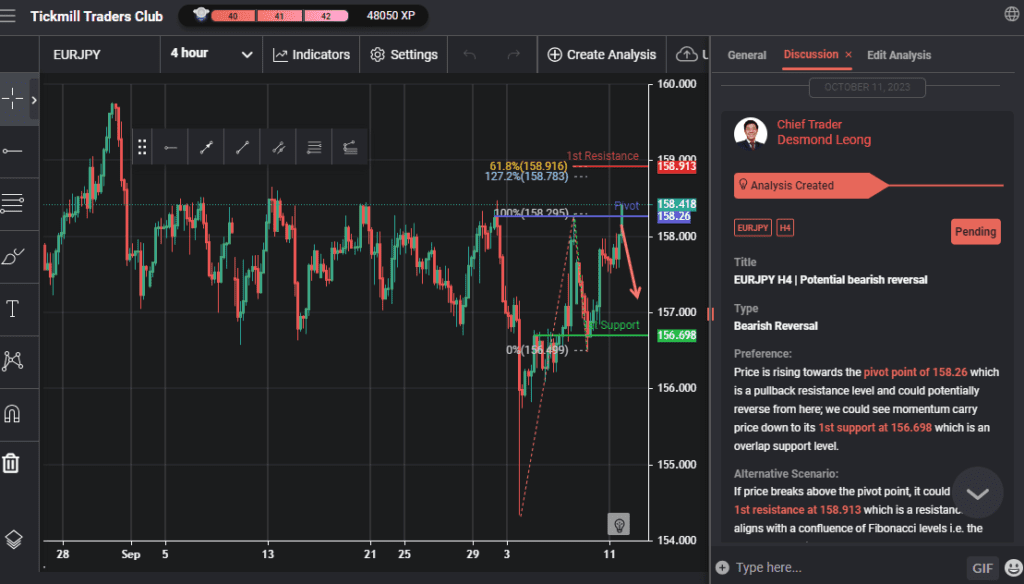Select the Fibonacci retracement tool in sidebar
The height and width of the screenshot is (584, 1024).
pos(12,203)
